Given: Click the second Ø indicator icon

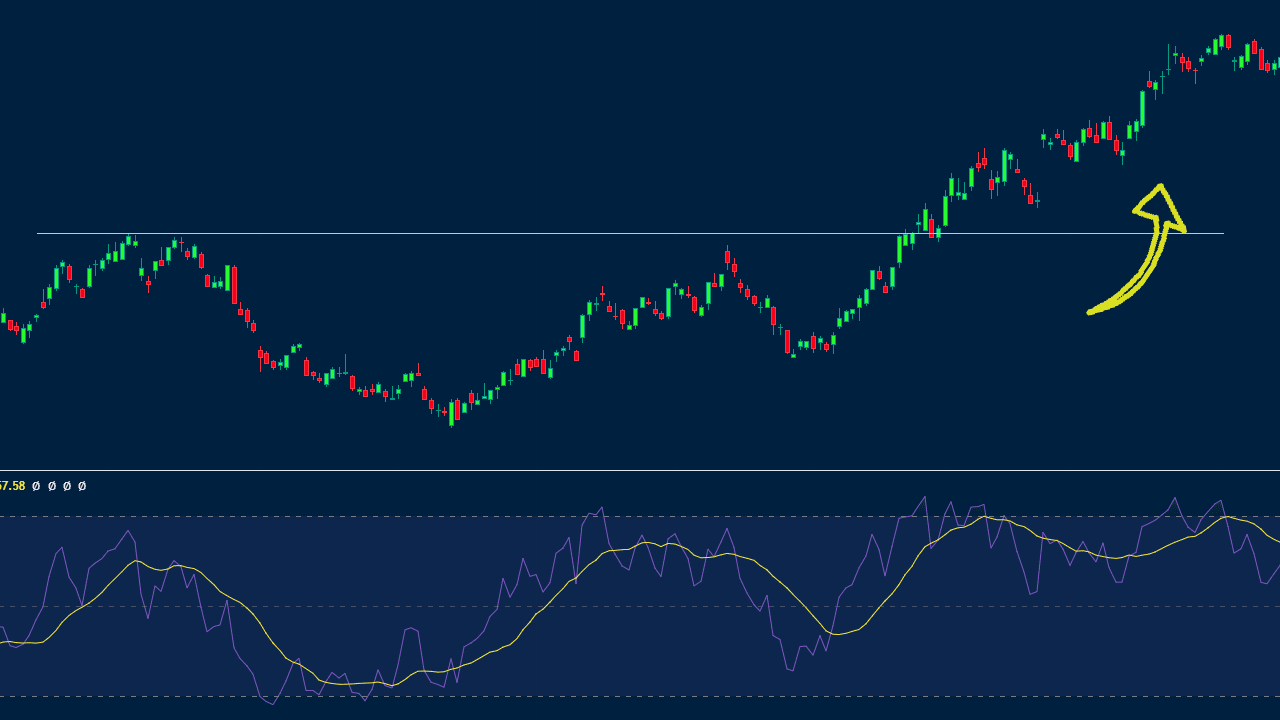Looking at the screenshot, I should [51, 487].
